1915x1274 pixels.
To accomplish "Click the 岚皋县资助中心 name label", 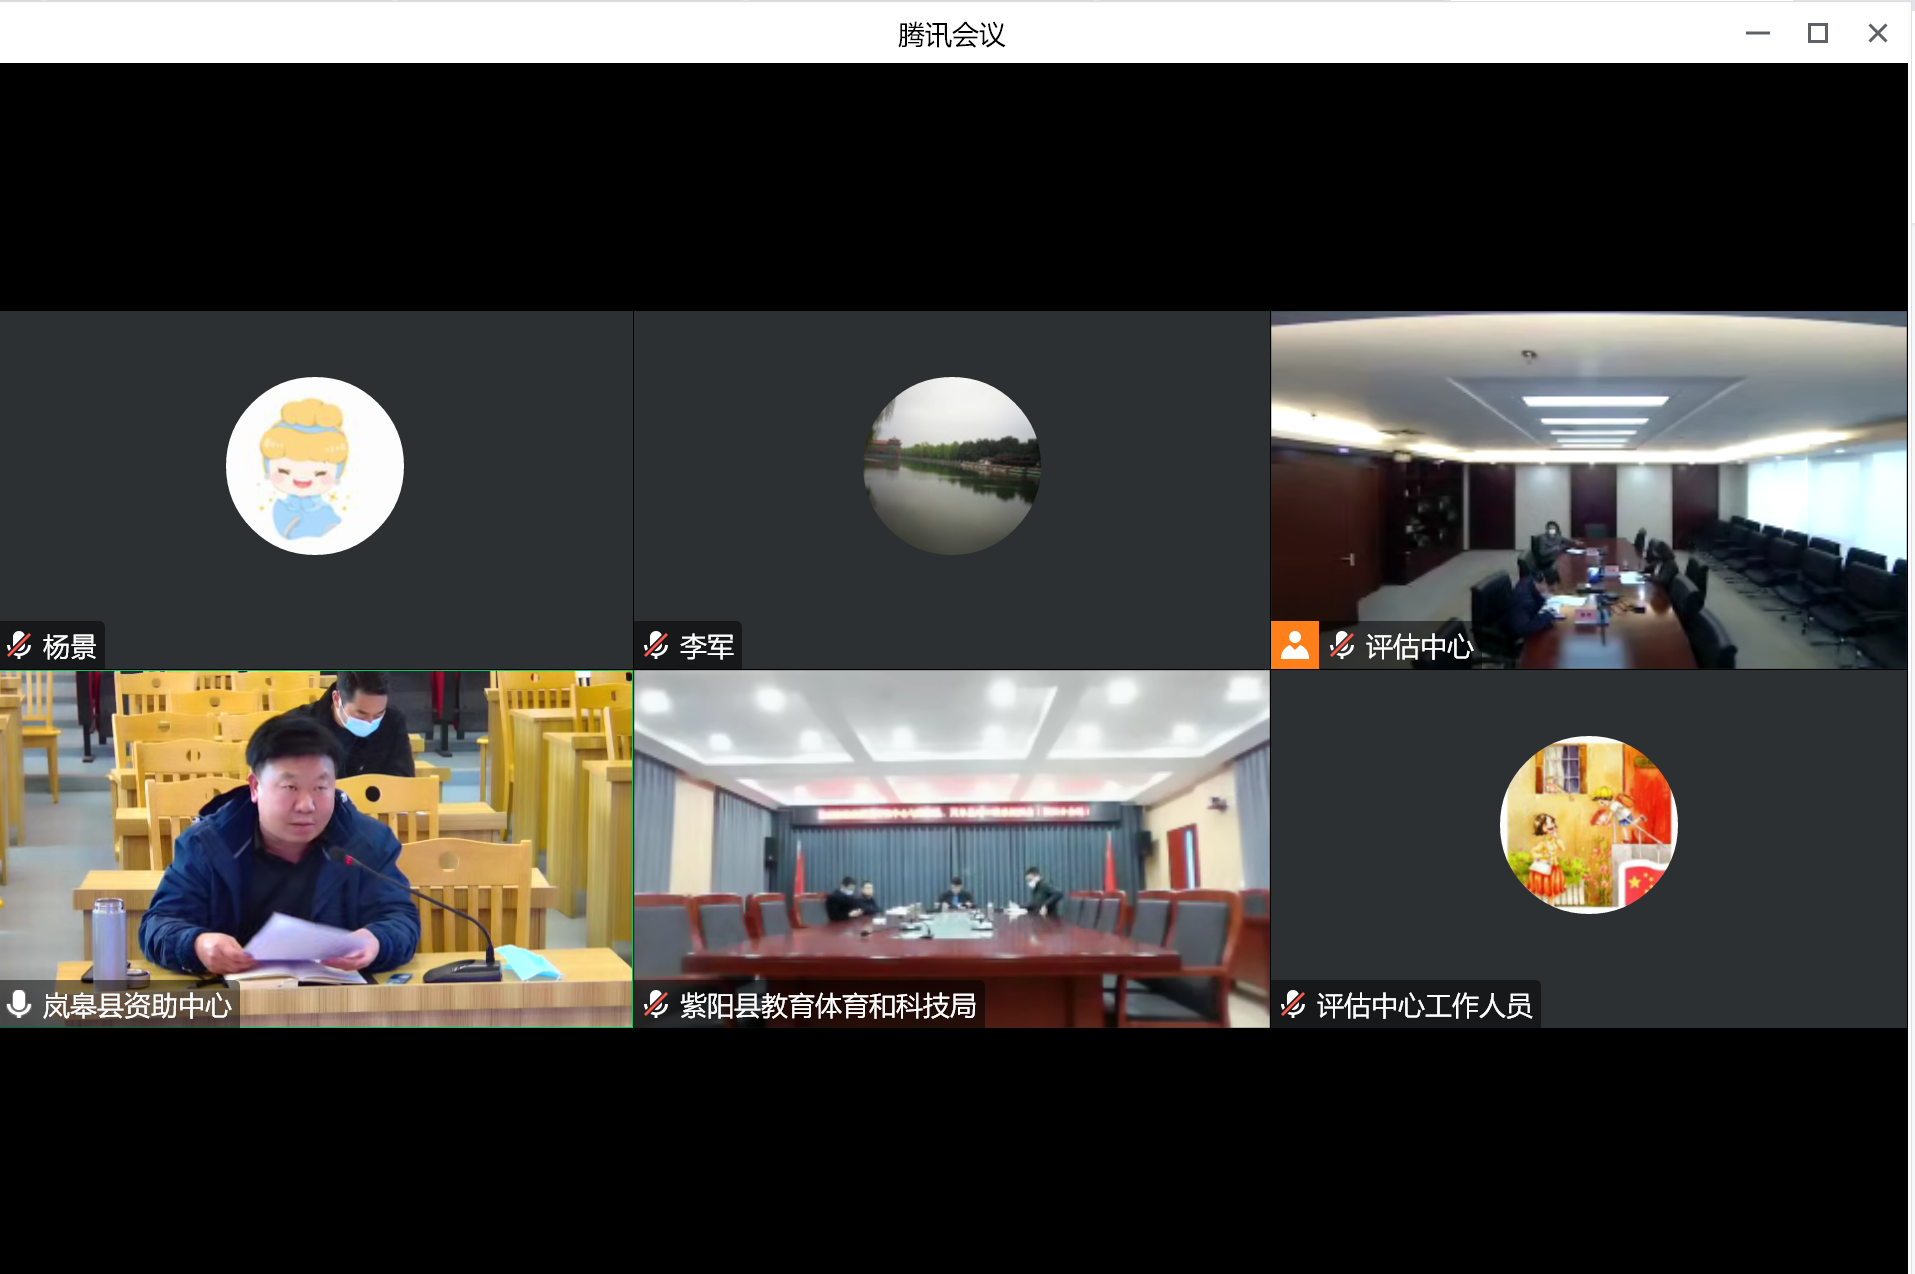I will click(137, 1005).
